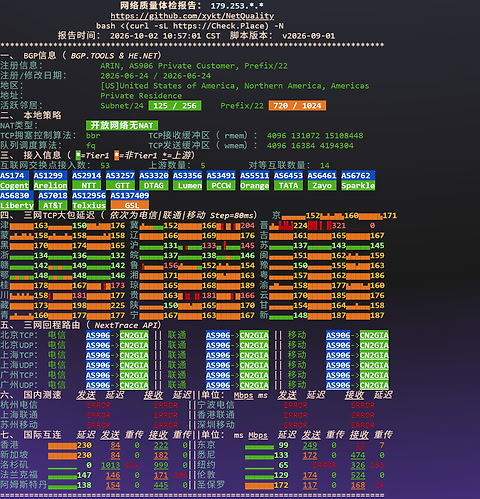Click the AS2914 badge
Viewport: 480px width, 499px height.
[x=87, y=175]
